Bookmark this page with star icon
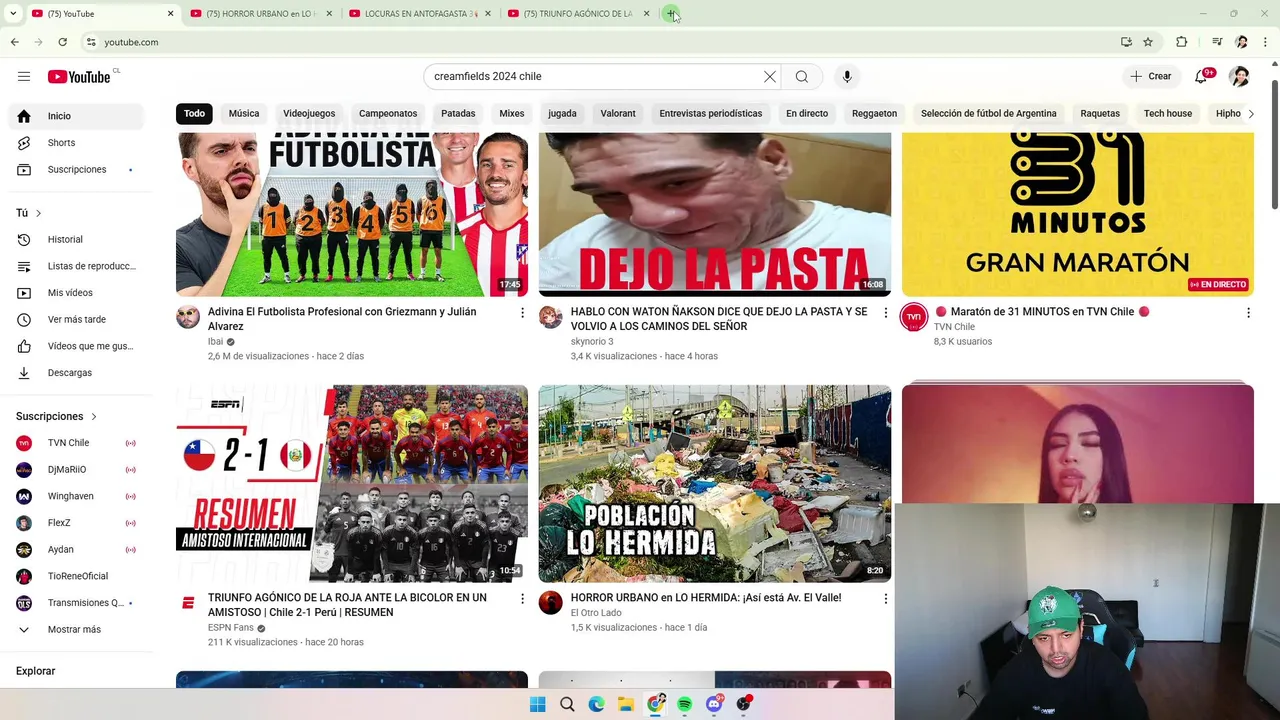This screenshot has height=720, width=1280. coord(1148,42)
